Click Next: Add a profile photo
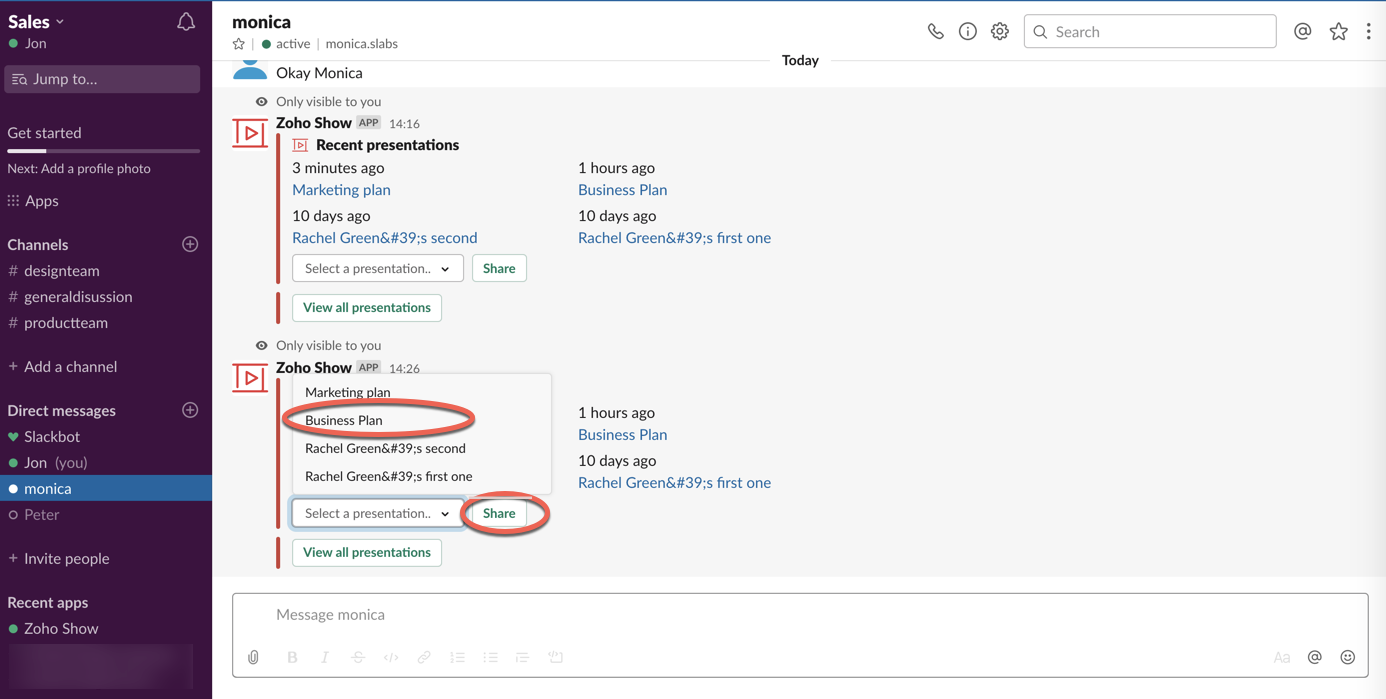The height and width of the screenshot is (699, 1386). (x=79, y=168)
